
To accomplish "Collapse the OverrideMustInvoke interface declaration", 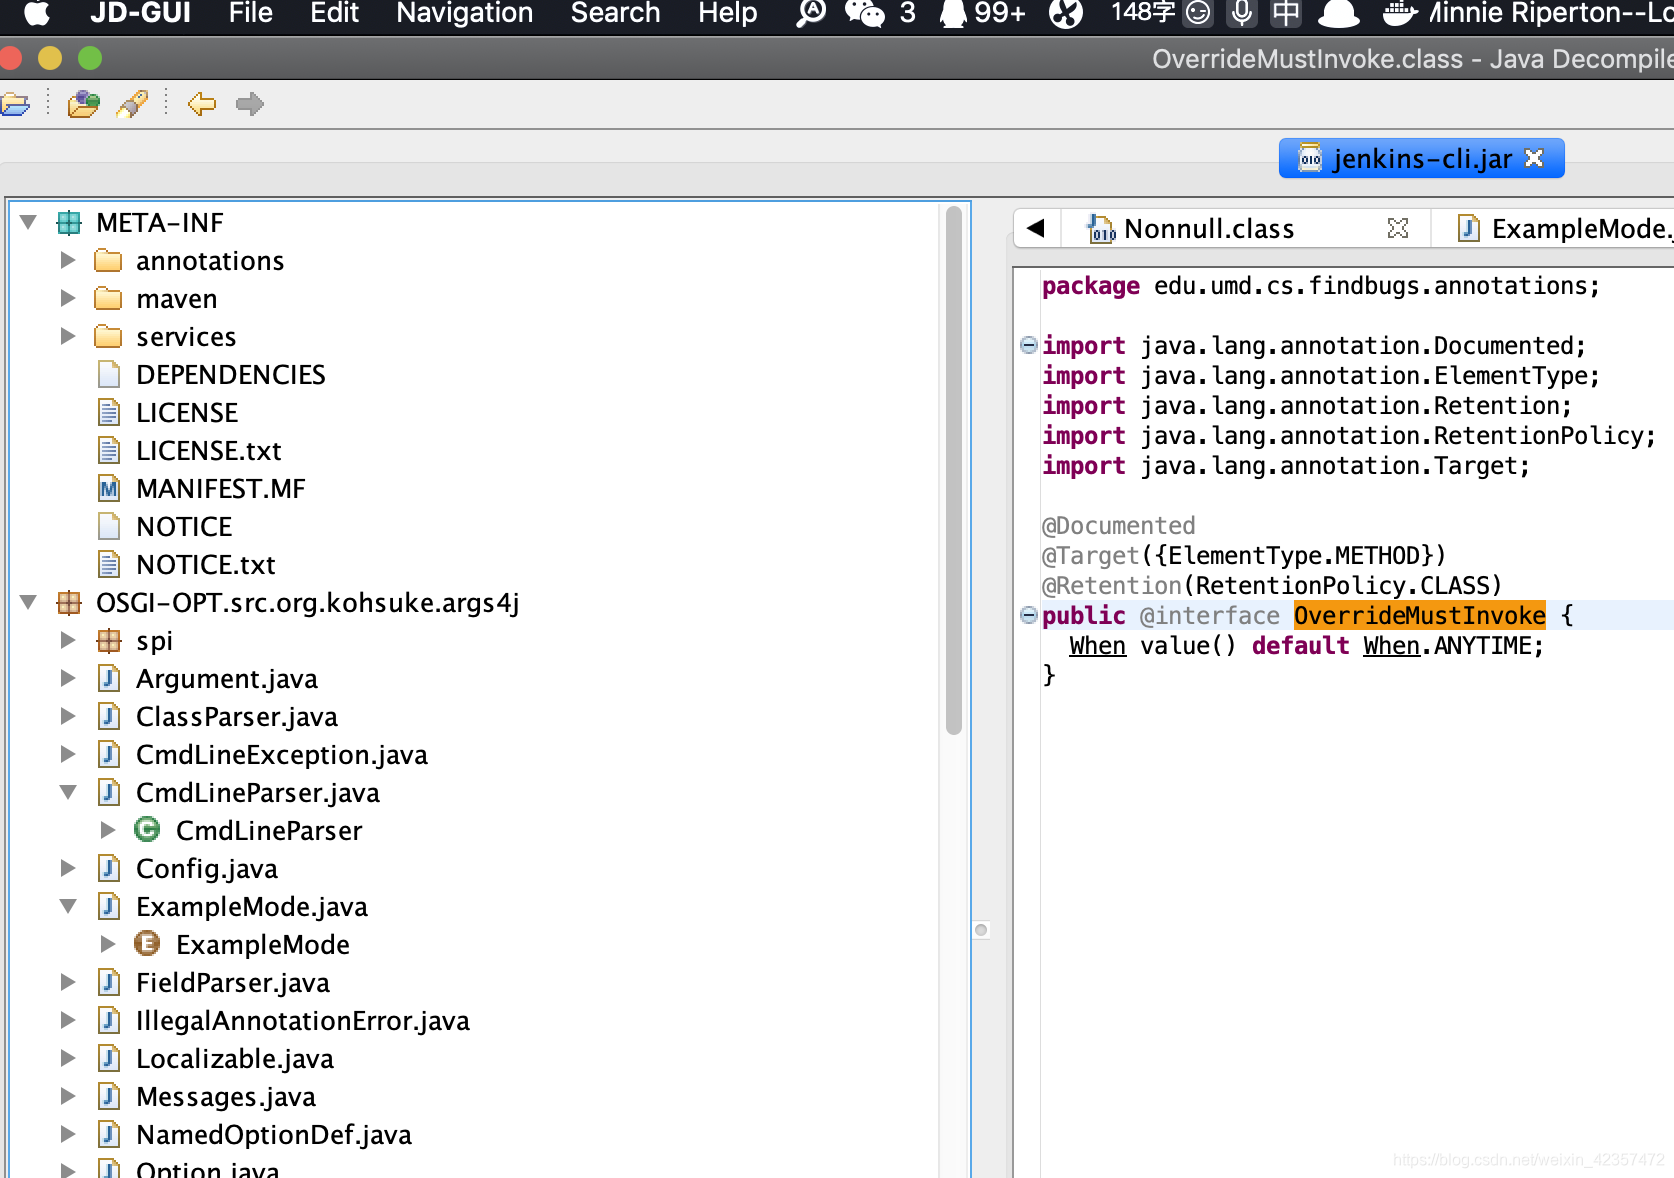I will (x=1028, y=616).
